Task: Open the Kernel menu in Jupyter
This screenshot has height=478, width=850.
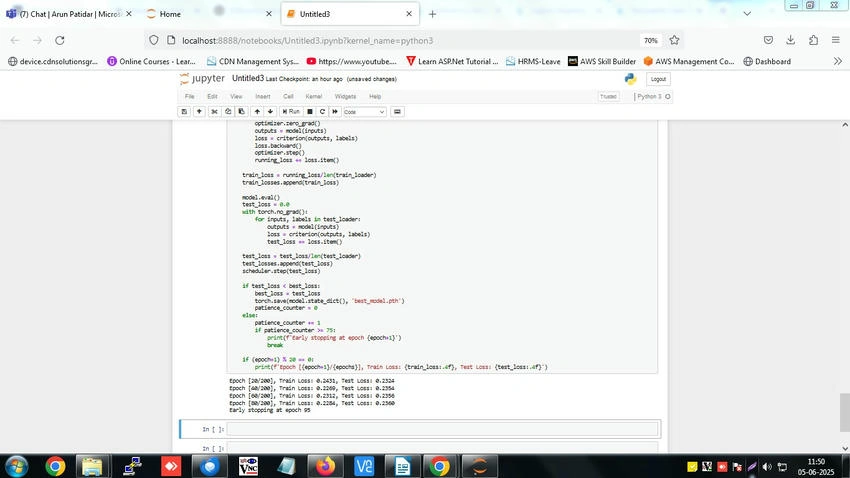Action: [314, 96]
